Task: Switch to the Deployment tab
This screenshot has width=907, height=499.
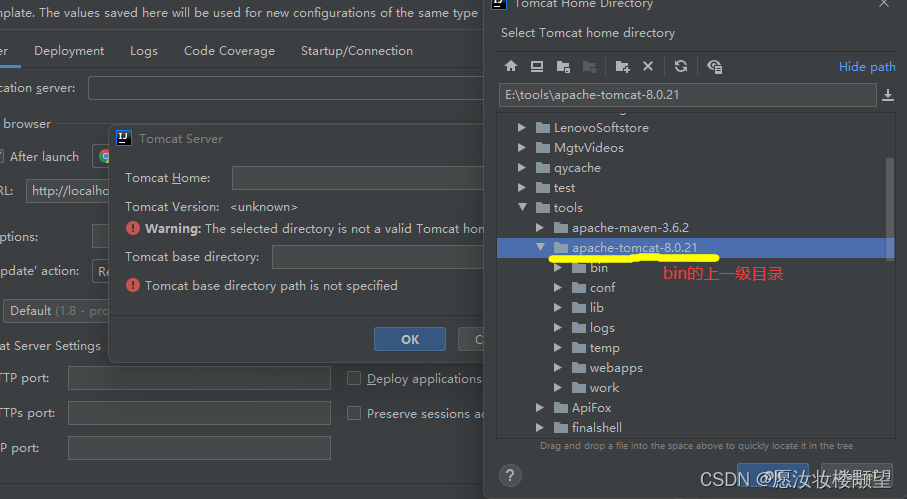Action: pyautogui.click(x=69, y=51)
